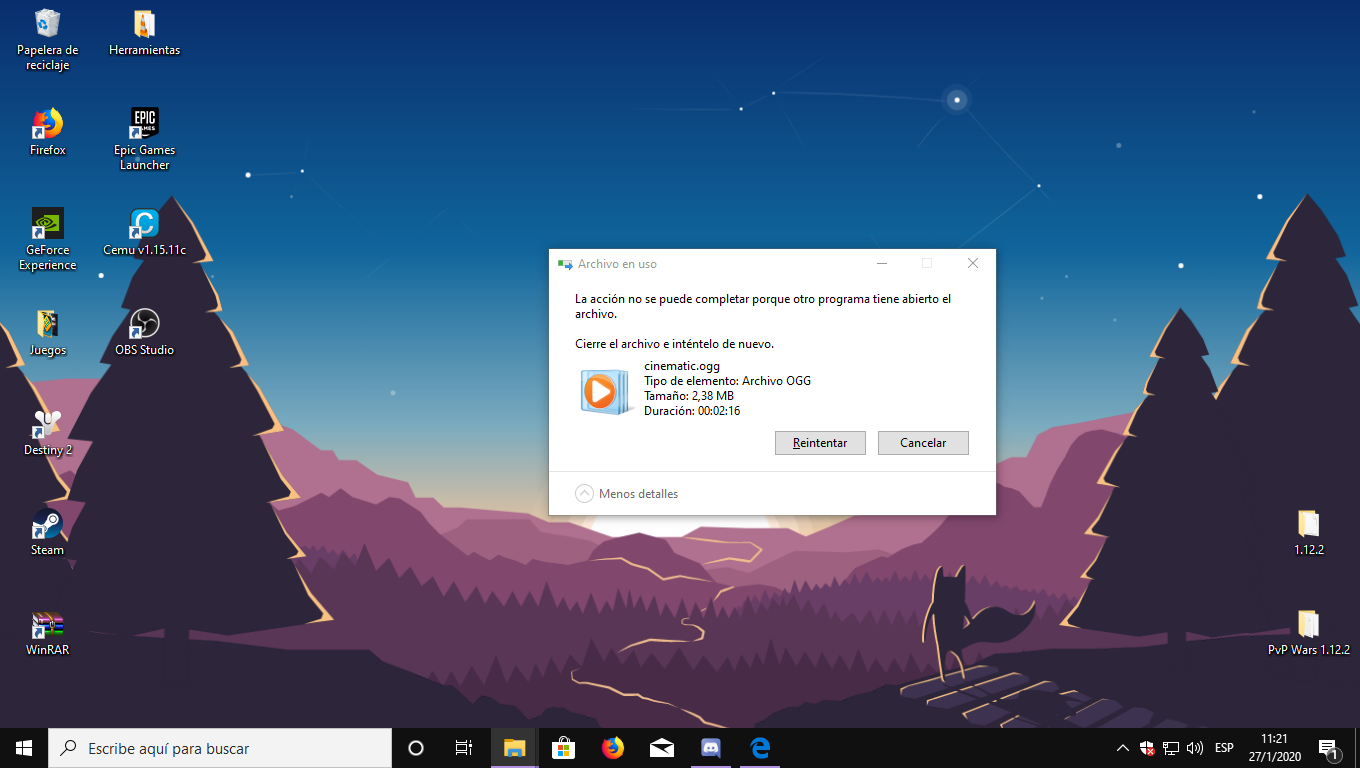Click the 'Tamaño: 2,38 MB' text
Viewport: 1360px width, 768px height.
(689, 396)
